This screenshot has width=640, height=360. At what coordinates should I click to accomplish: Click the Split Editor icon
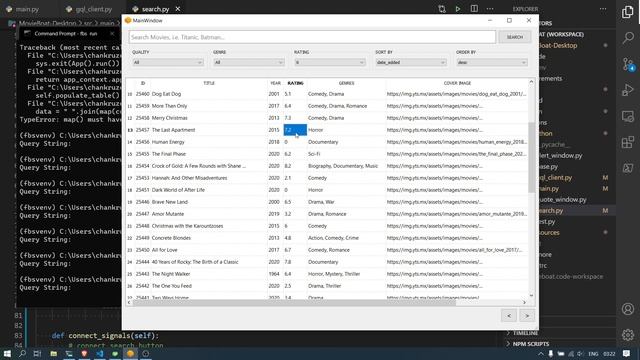[474, 9]
